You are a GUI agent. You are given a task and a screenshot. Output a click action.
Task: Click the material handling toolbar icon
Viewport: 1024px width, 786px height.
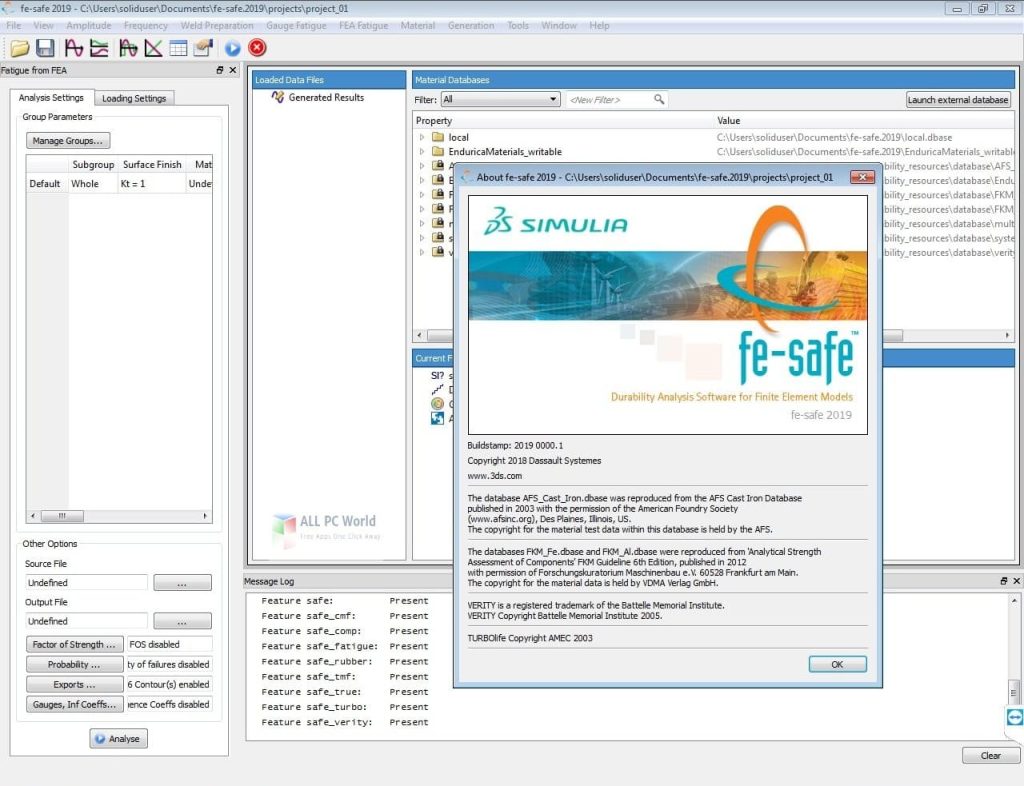tap(203, 47)
